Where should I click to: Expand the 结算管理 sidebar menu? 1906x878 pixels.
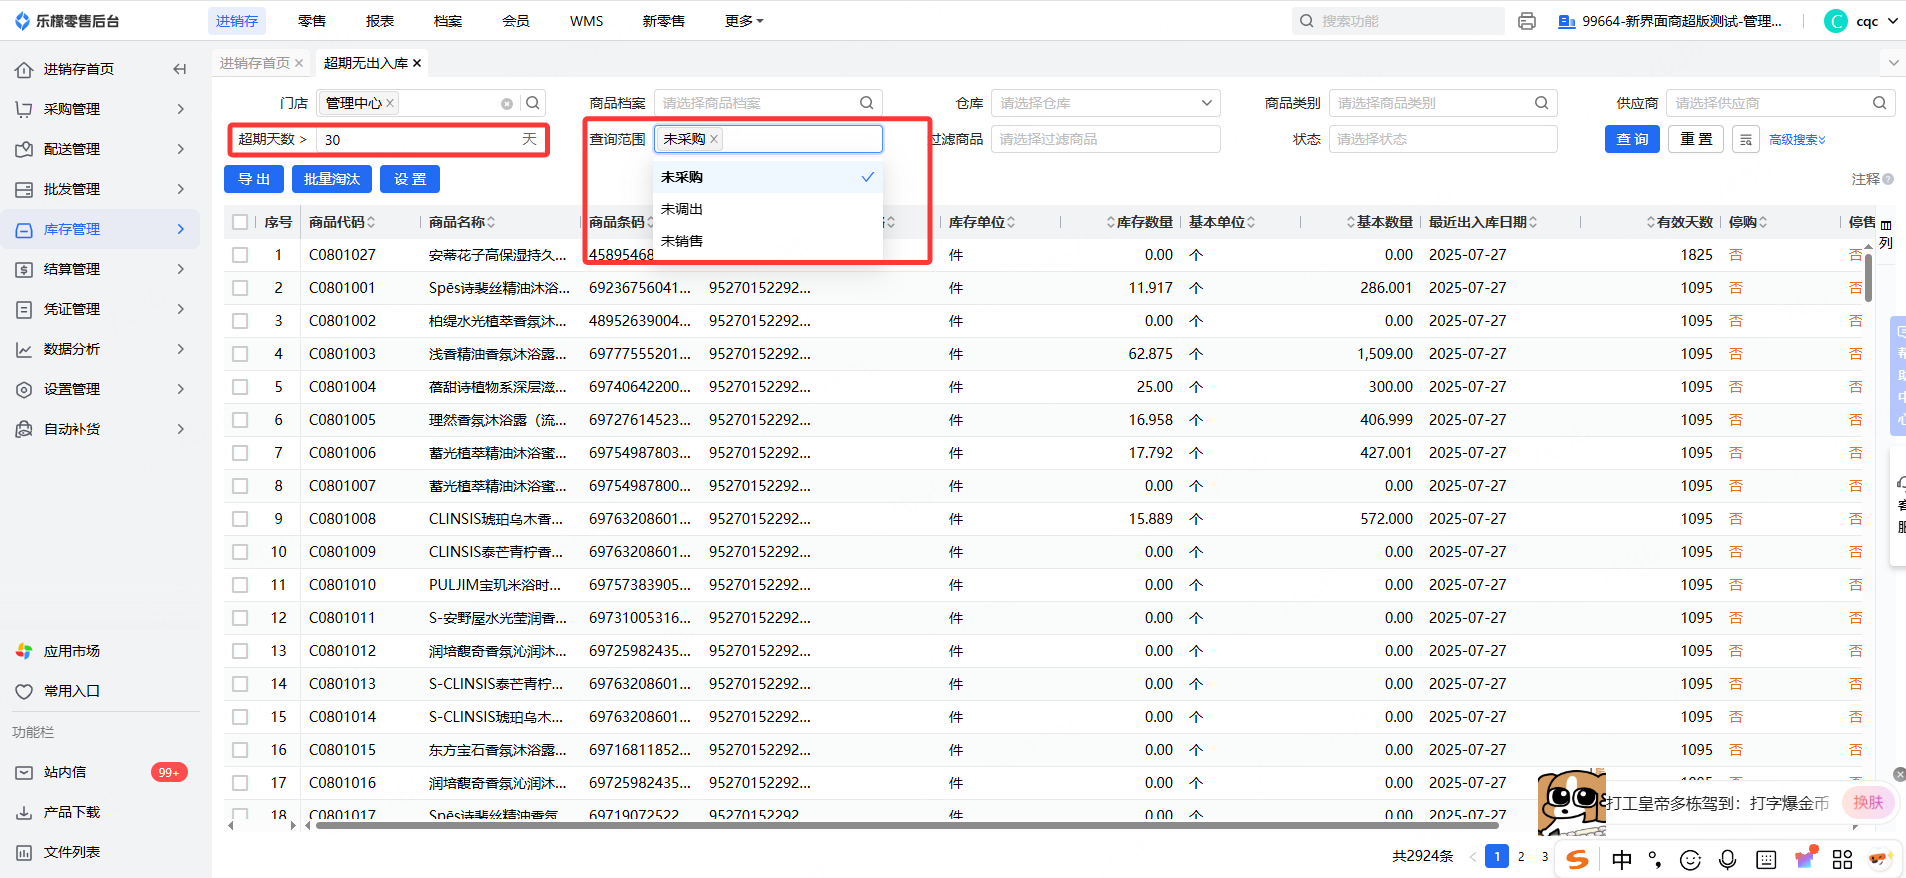coord(100,269)
